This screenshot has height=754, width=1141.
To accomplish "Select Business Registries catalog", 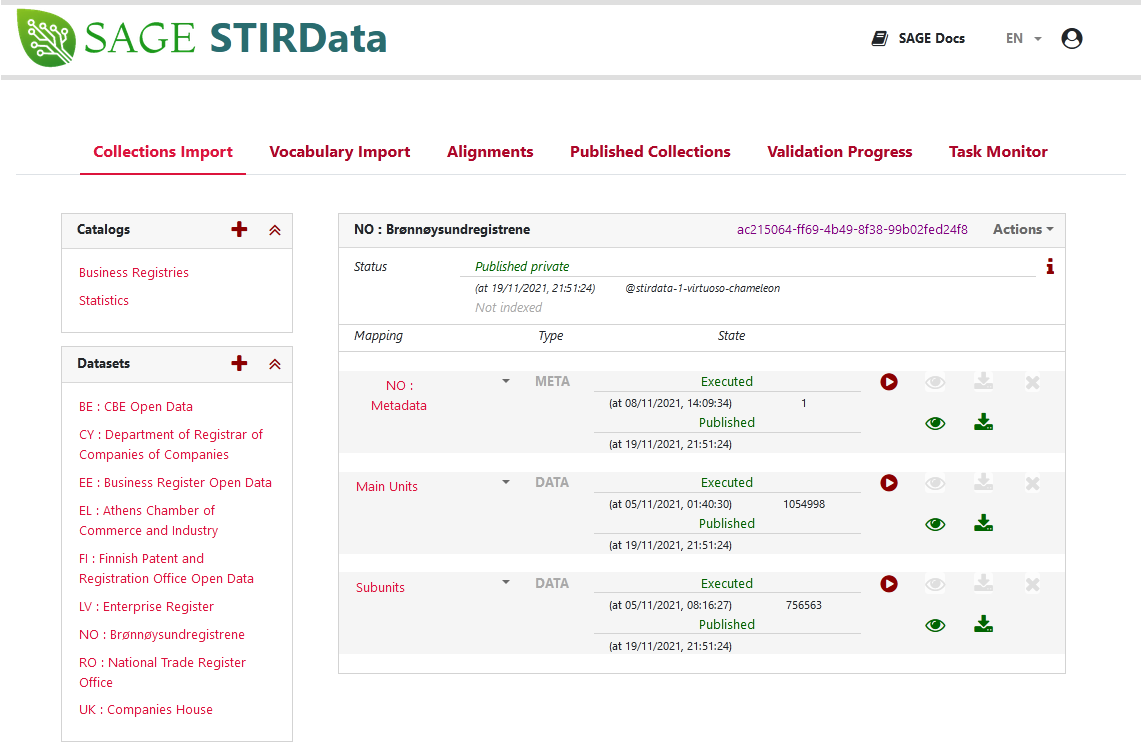I will [134, 272].
